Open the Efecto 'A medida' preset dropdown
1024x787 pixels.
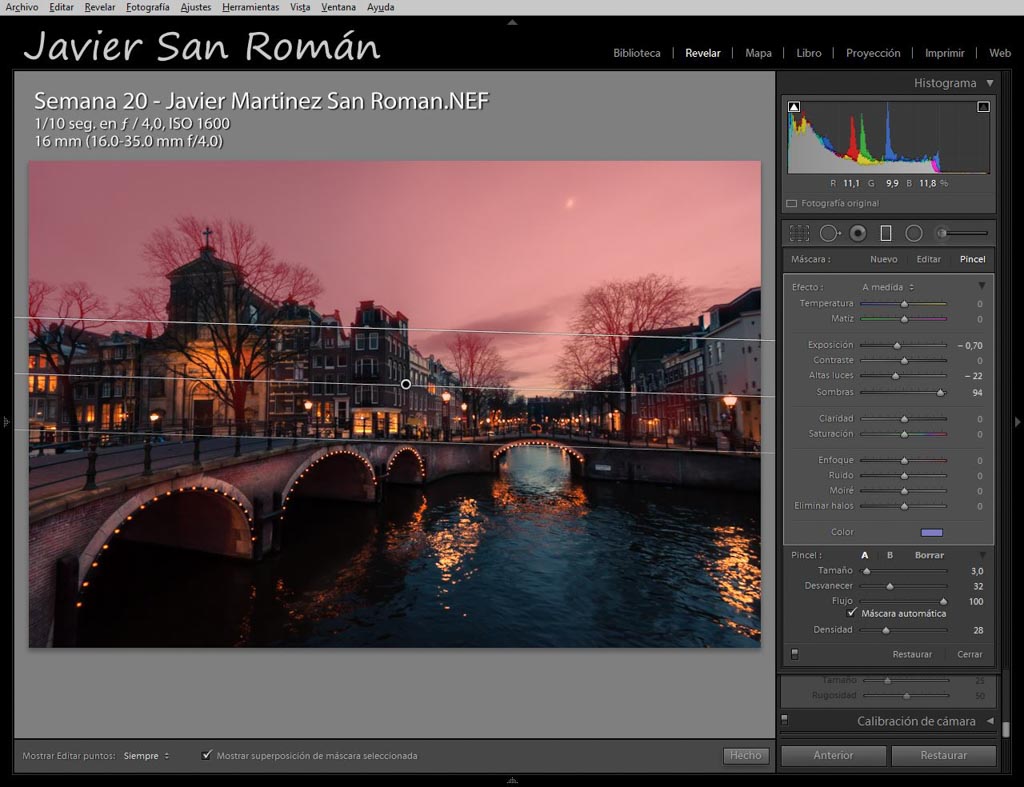click(887, 287)
